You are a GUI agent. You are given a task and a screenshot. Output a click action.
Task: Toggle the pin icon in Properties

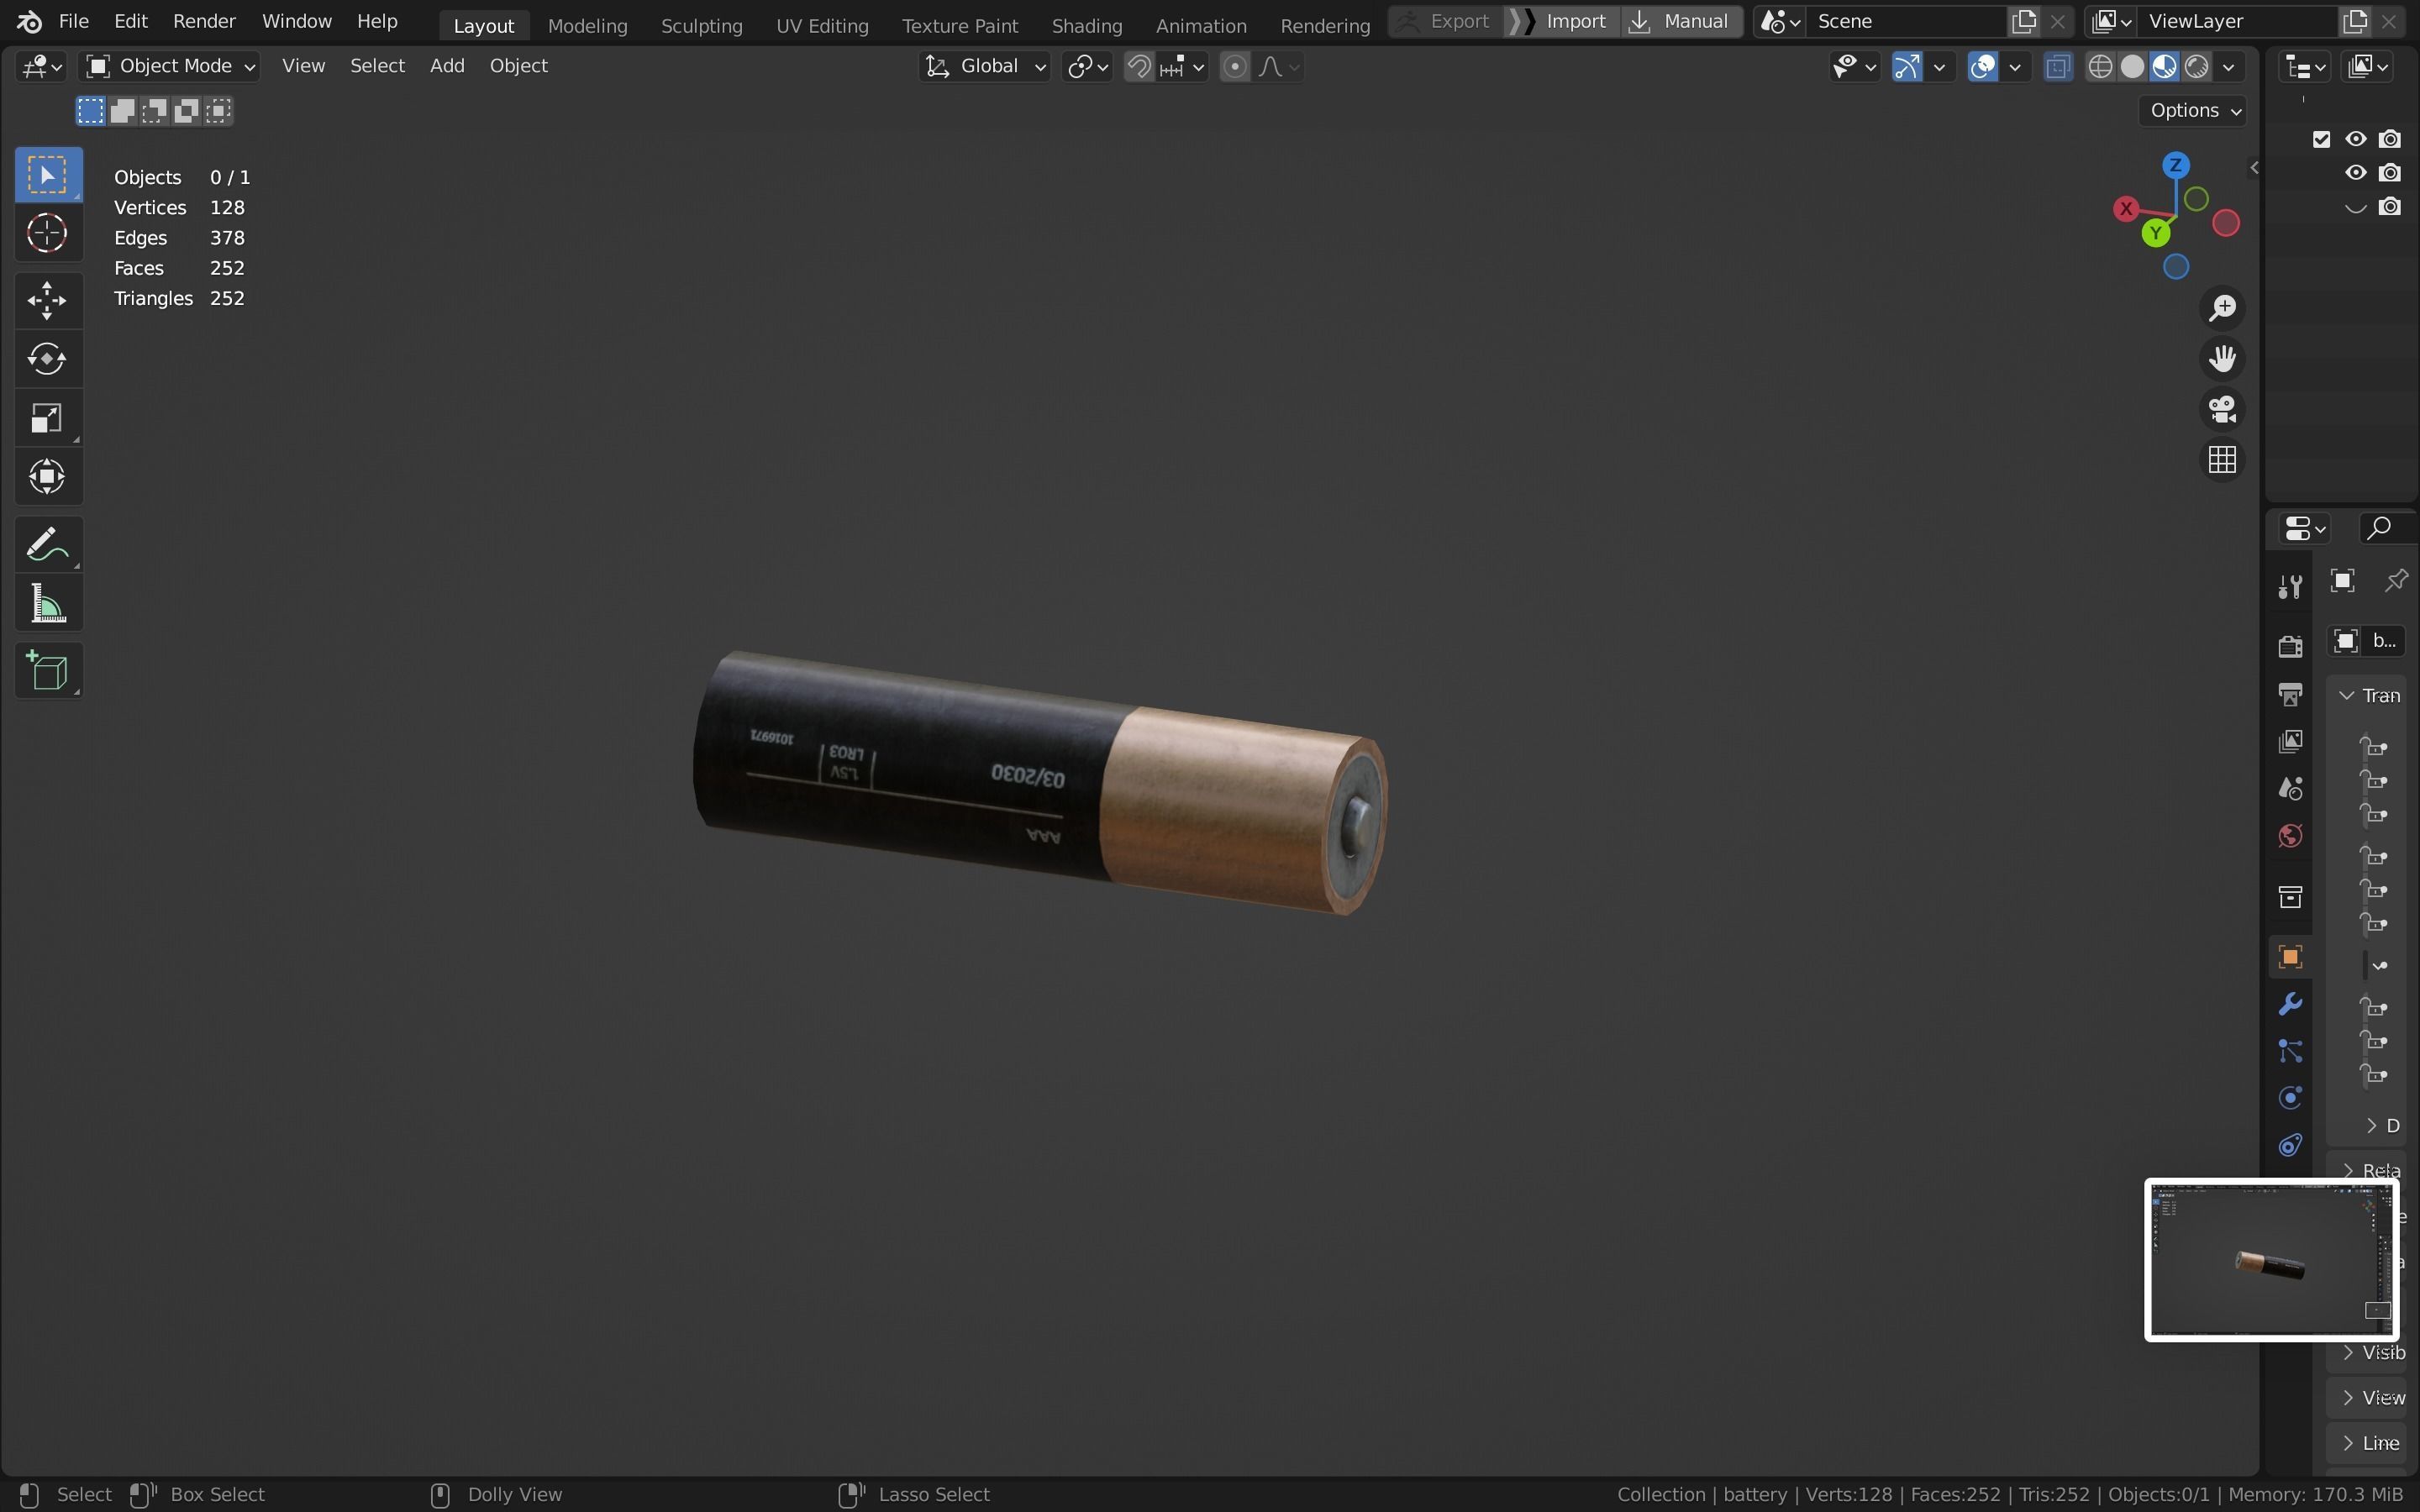coord(2396,581)
